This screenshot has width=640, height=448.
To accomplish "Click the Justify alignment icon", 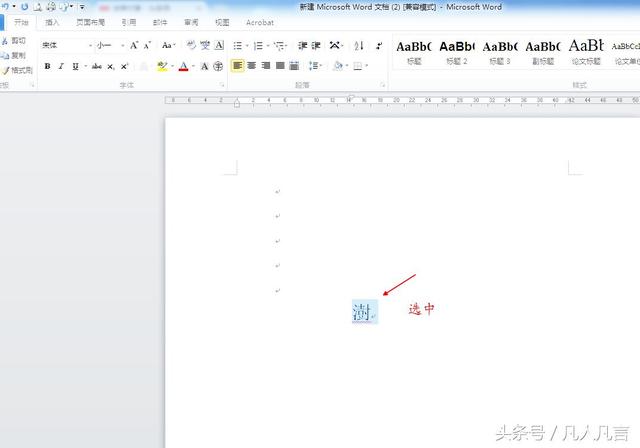I will click(x=280, y=66).
